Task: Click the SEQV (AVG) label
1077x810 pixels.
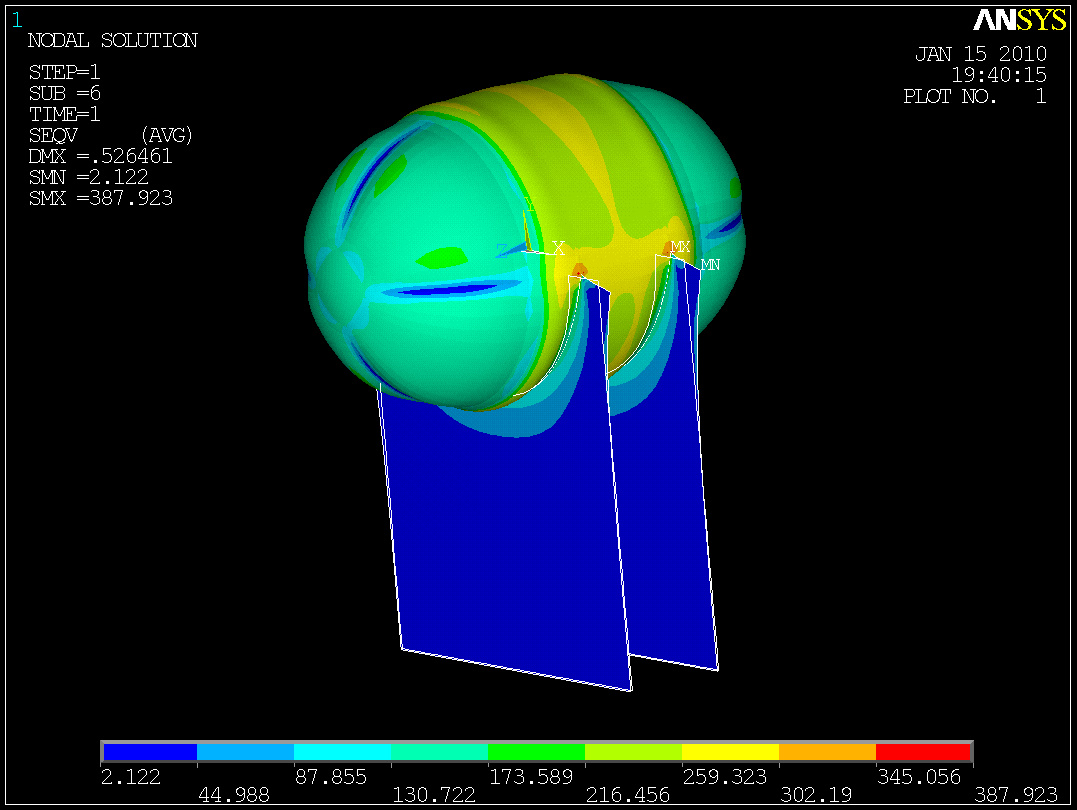Action: click(x=110, y=135)
